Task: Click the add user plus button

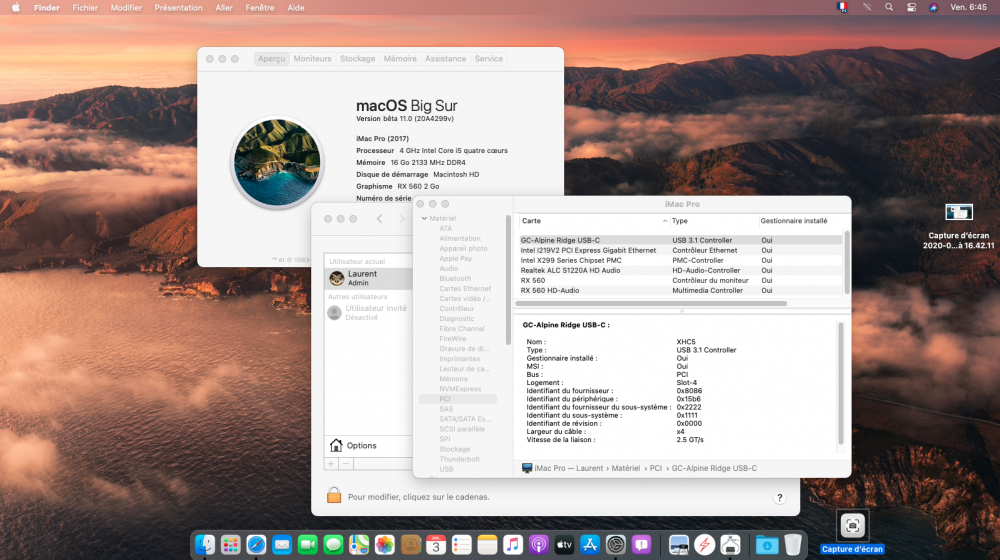Action: (331, 464)
